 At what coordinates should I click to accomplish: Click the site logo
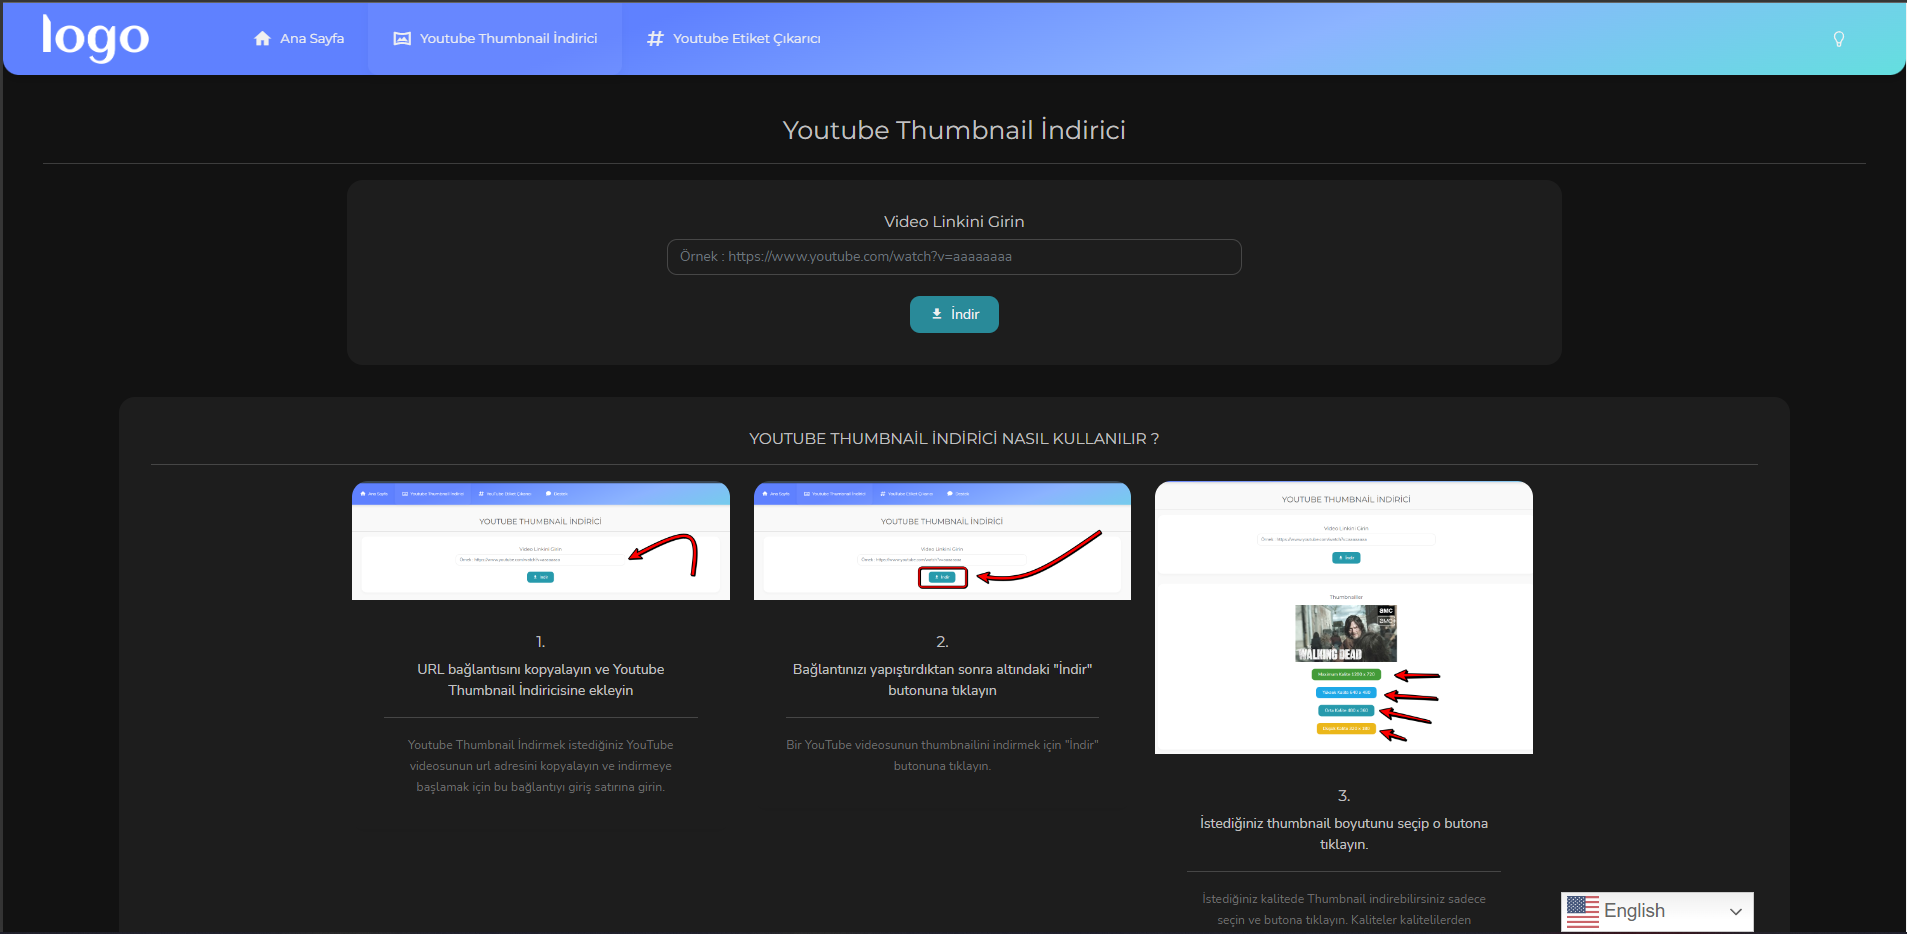[x=95, y=38]
